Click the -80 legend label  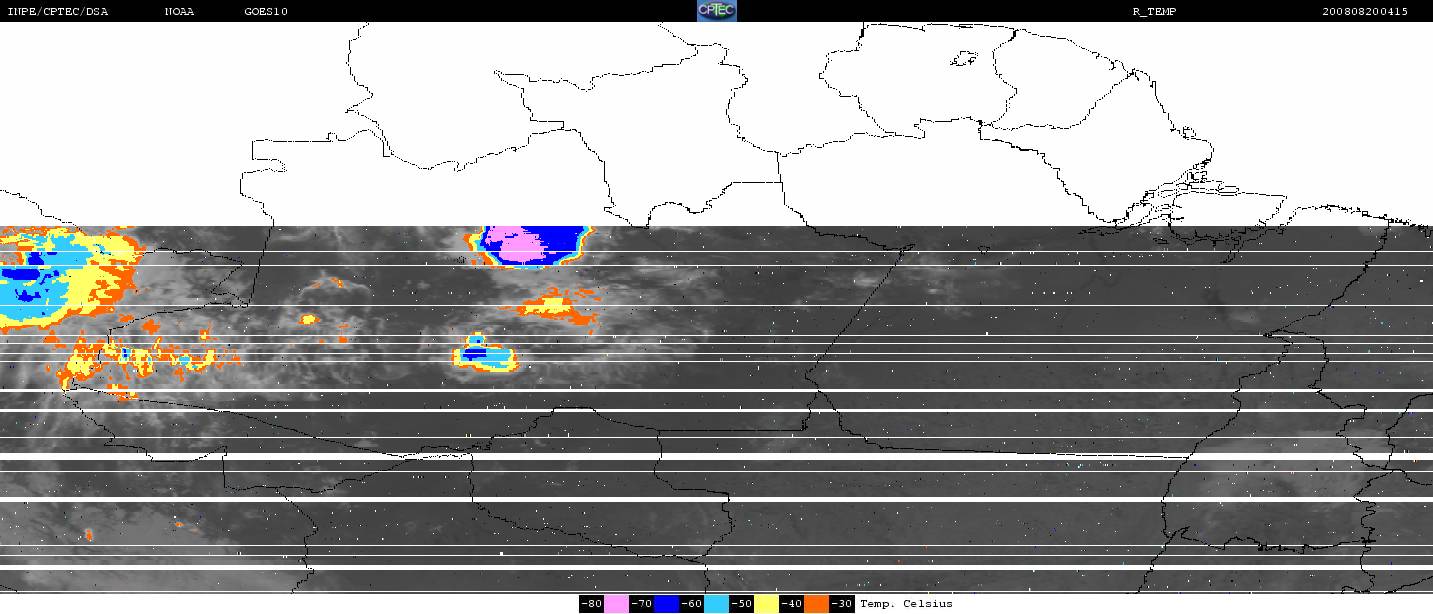click(x=591, y=604)
